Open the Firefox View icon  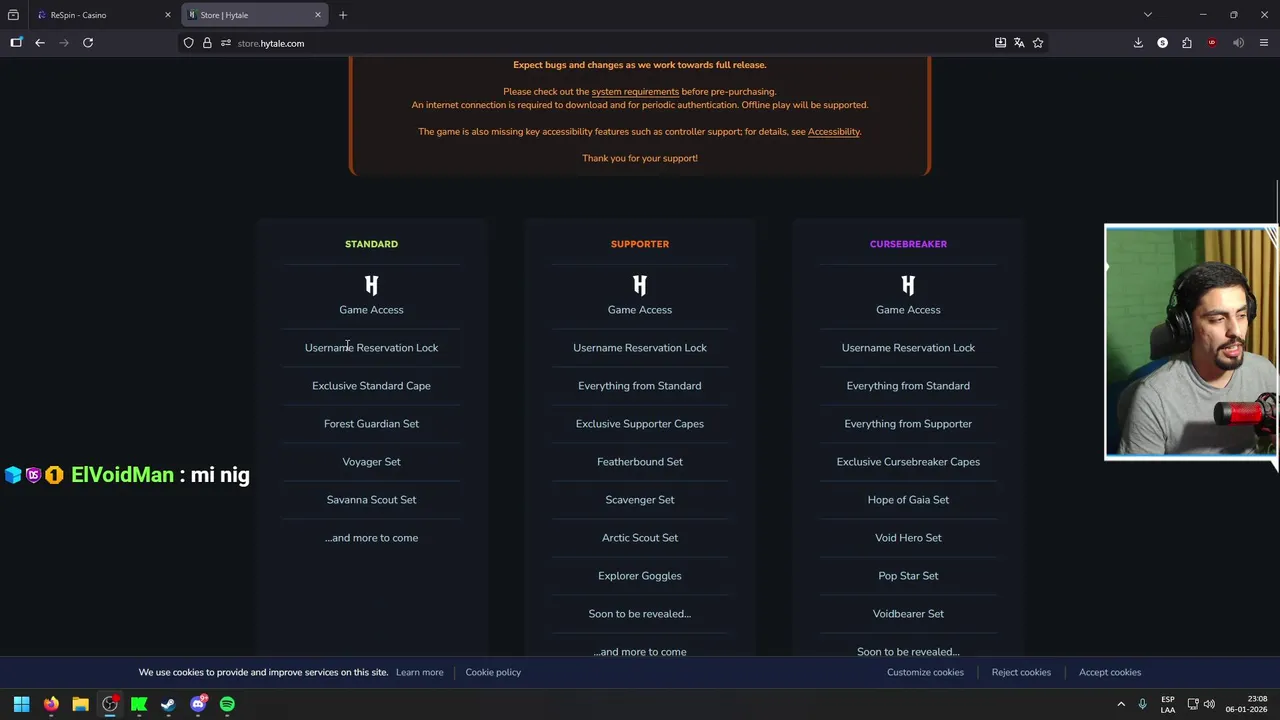point(13,15)
